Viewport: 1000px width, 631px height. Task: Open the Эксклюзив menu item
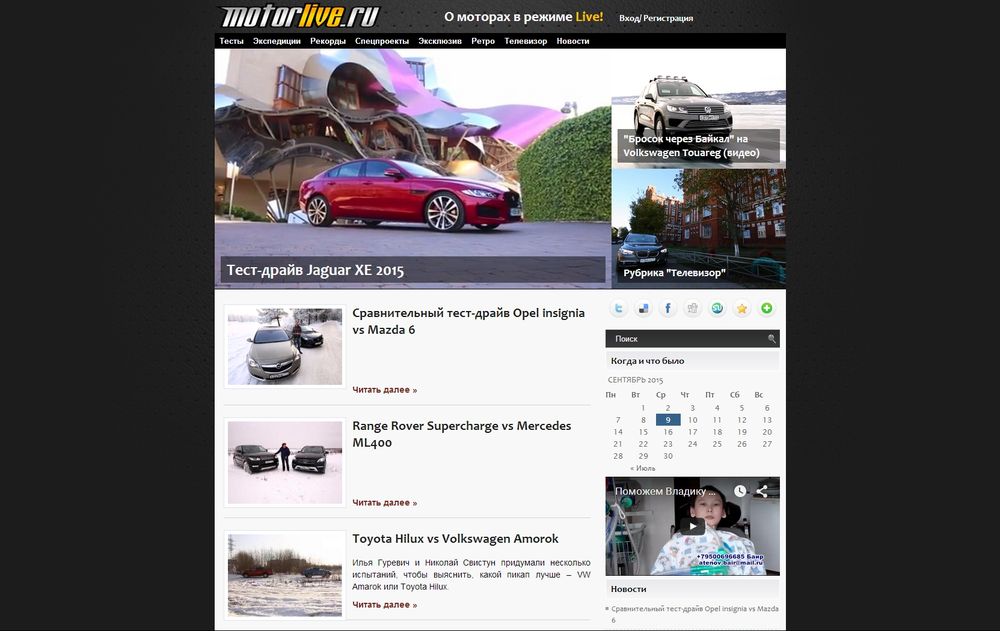pyautogui.click(x=440, y=41)
